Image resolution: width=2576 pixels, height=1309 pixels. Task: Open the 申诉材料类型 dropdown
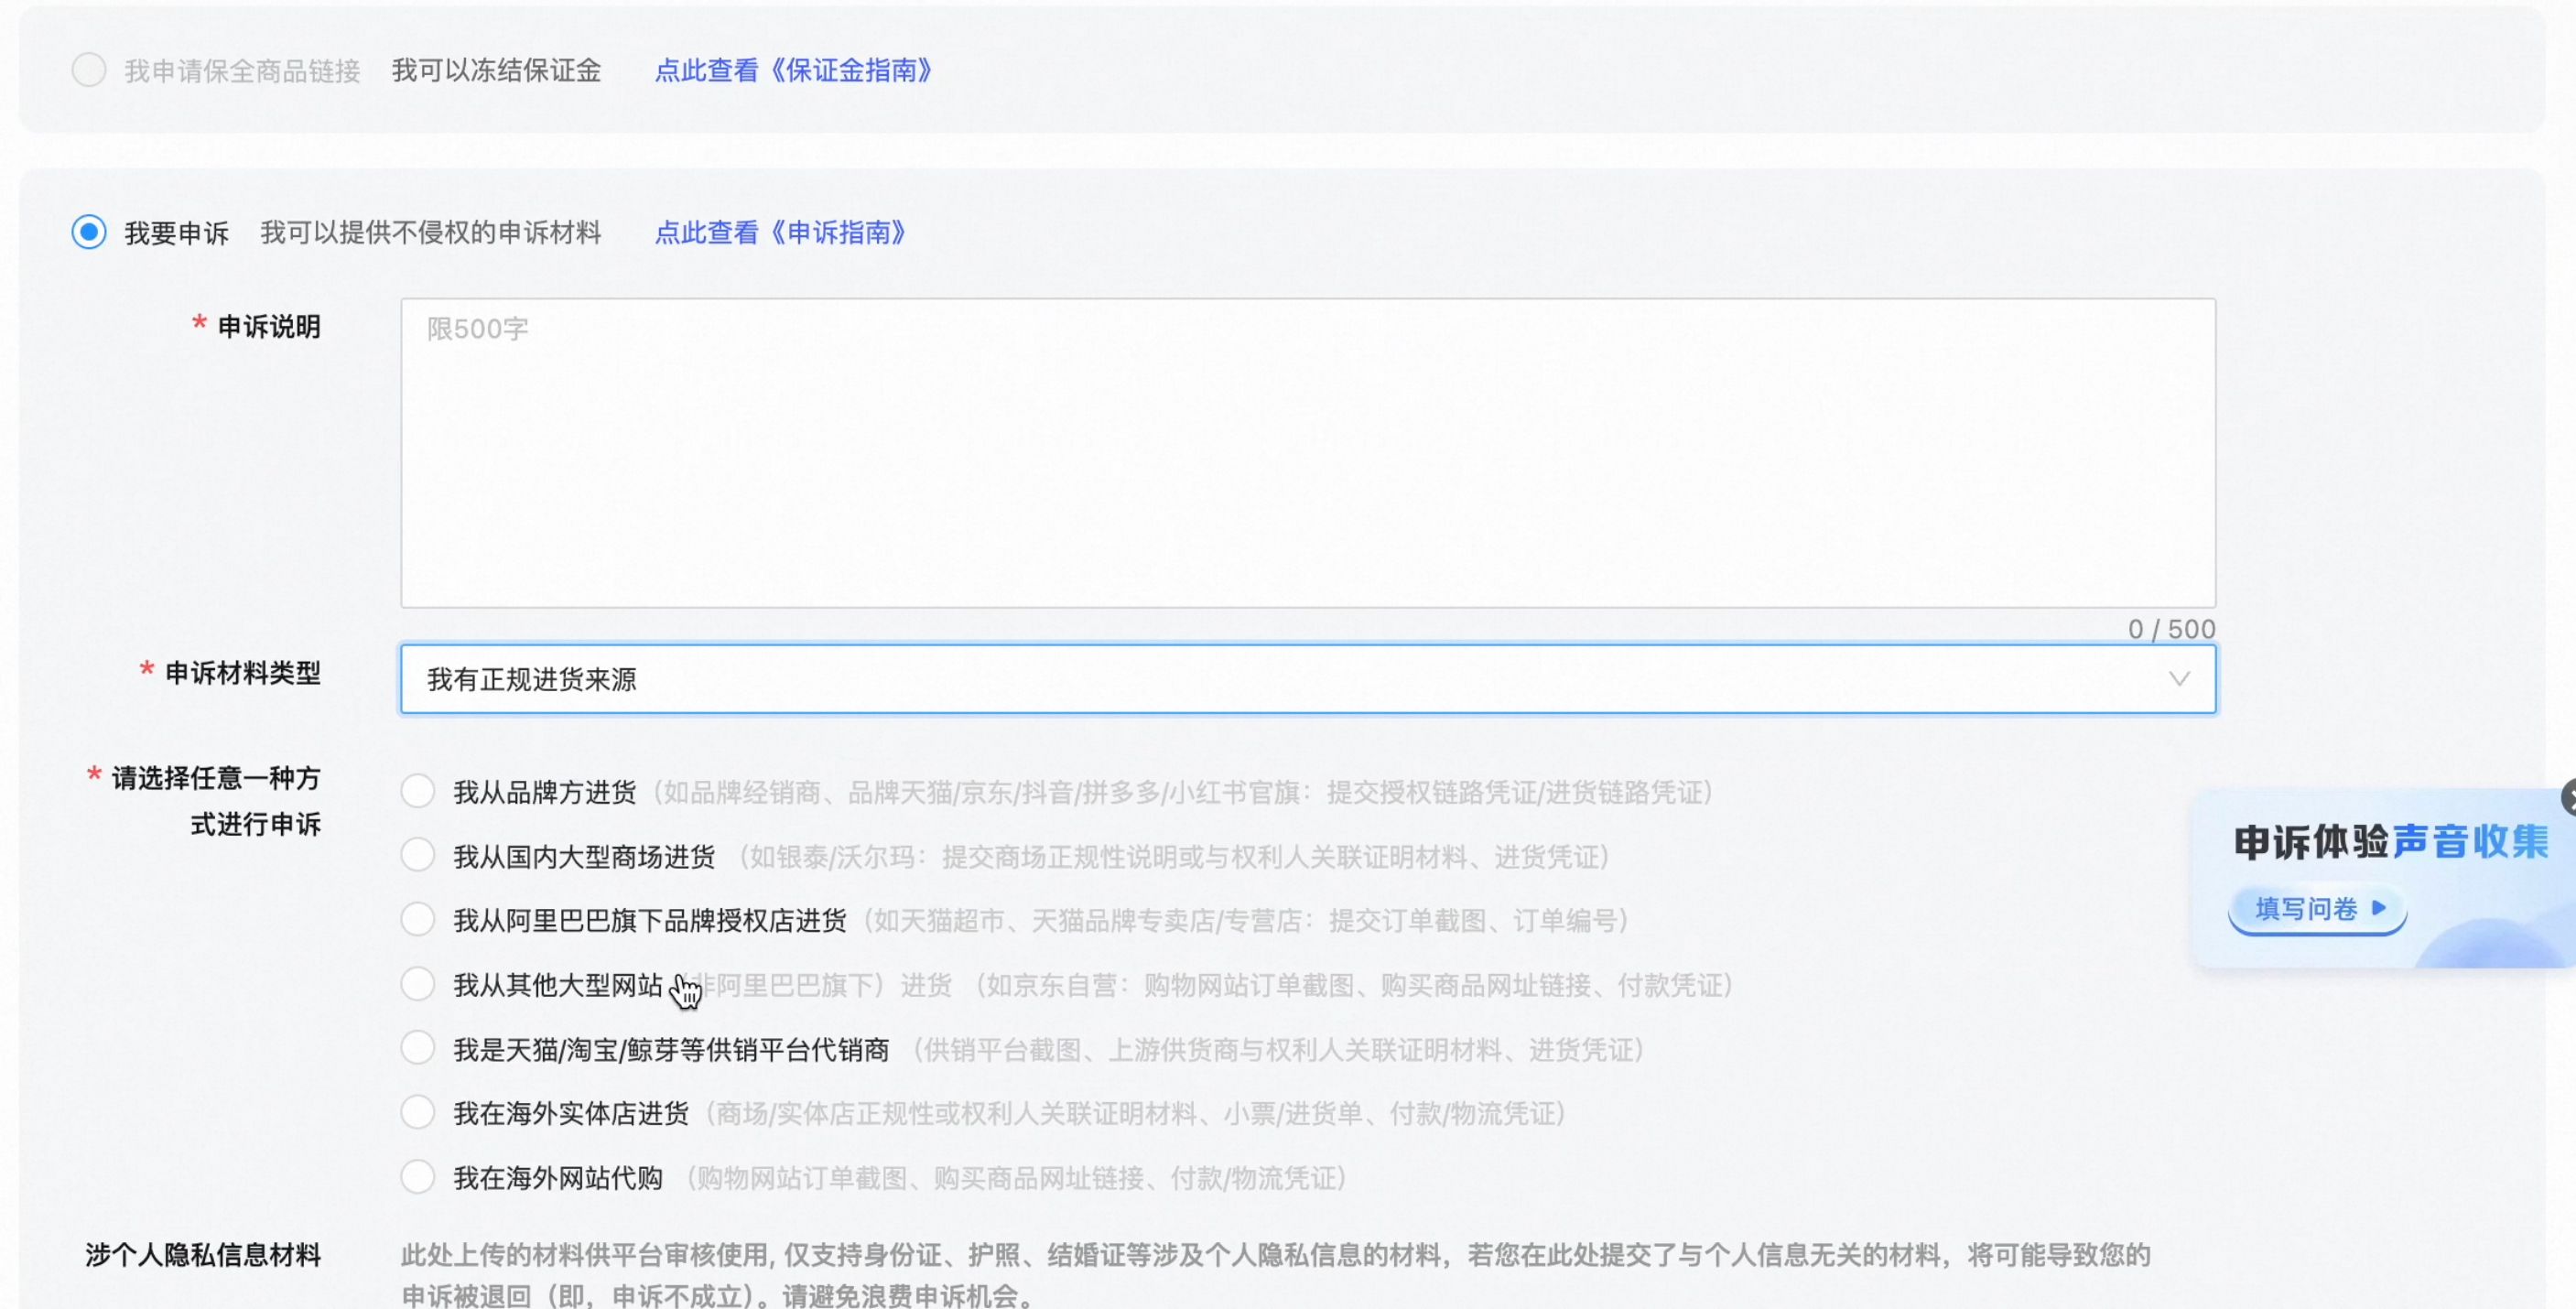(x=1308, y=679)
